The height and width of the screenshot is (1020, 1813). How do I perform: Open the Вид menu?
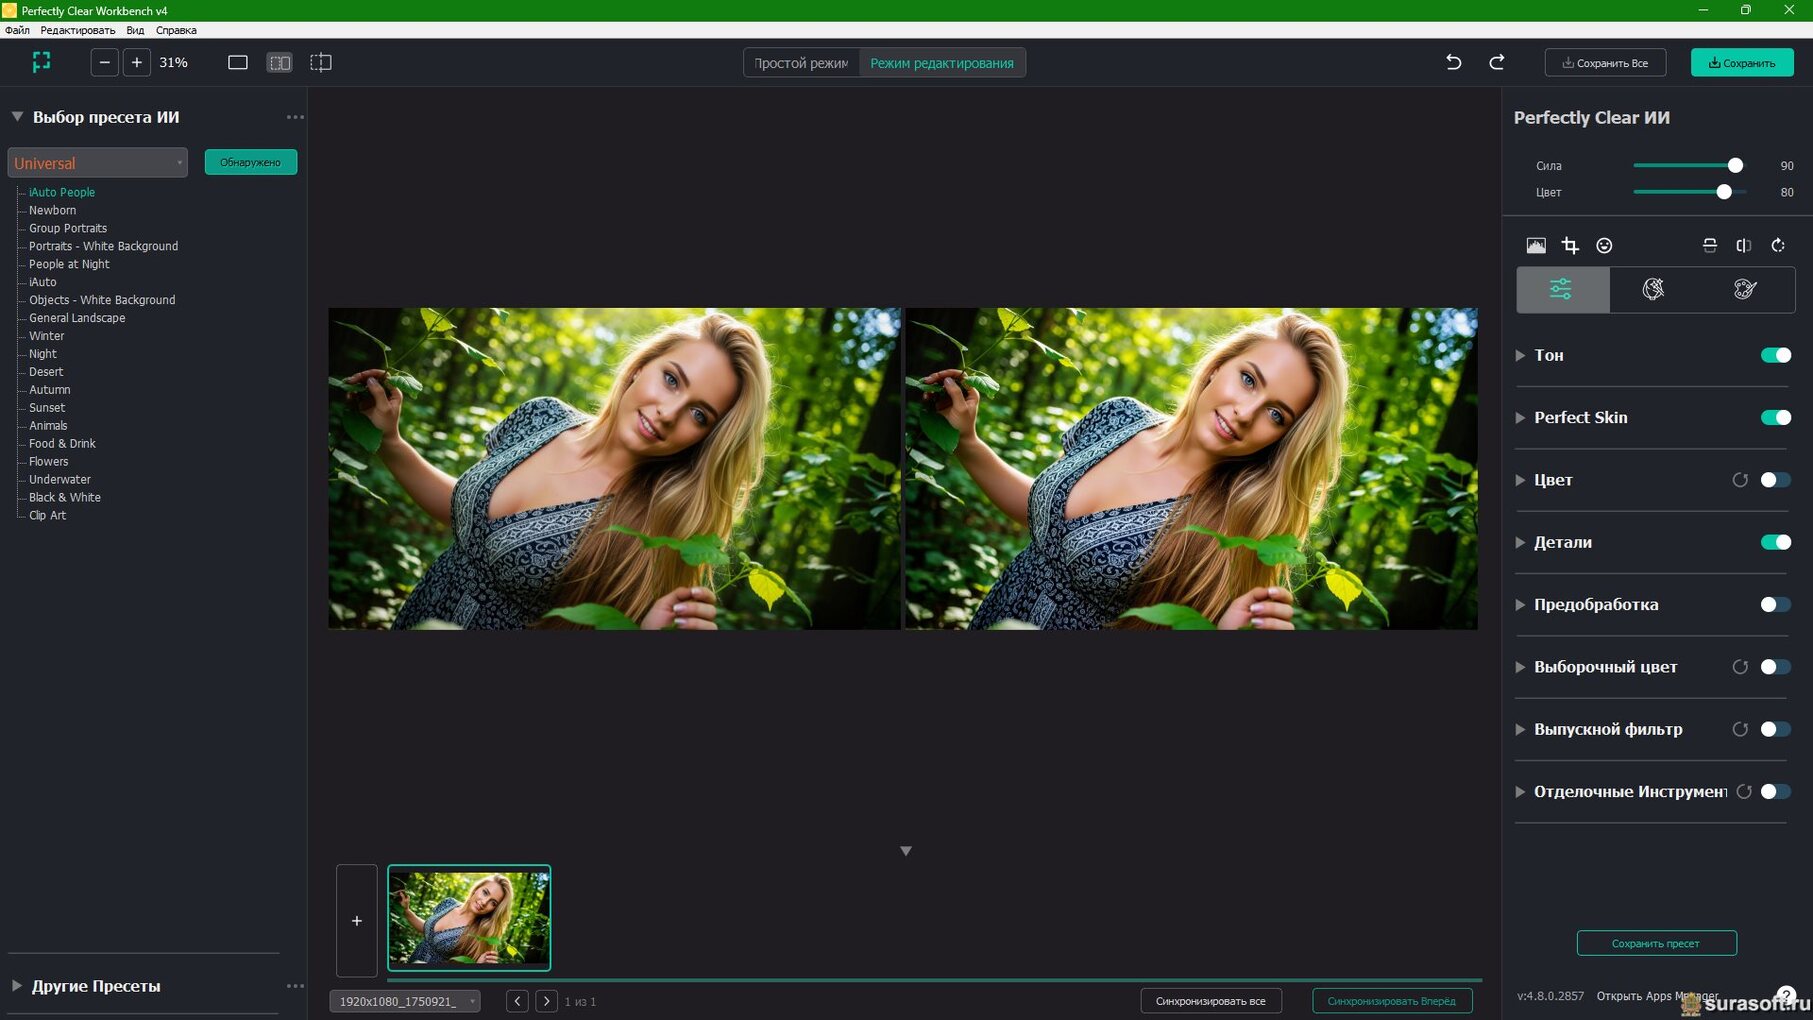tap(135, 30)
